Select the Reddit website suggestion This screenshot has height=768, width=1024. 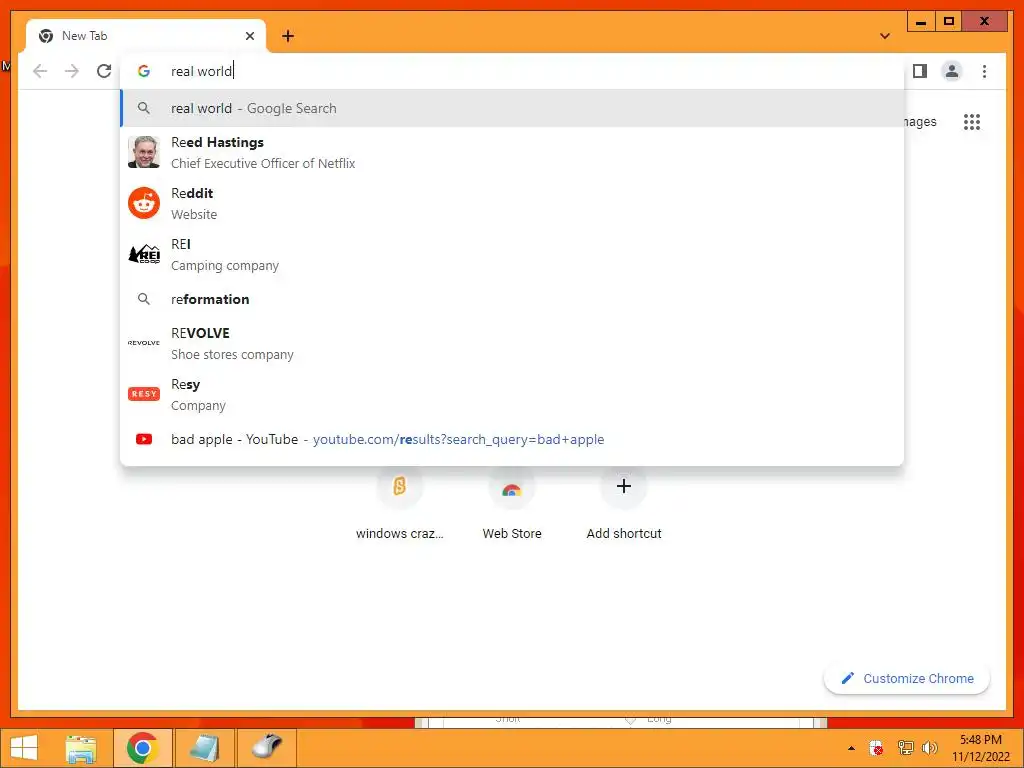(513, 203)
